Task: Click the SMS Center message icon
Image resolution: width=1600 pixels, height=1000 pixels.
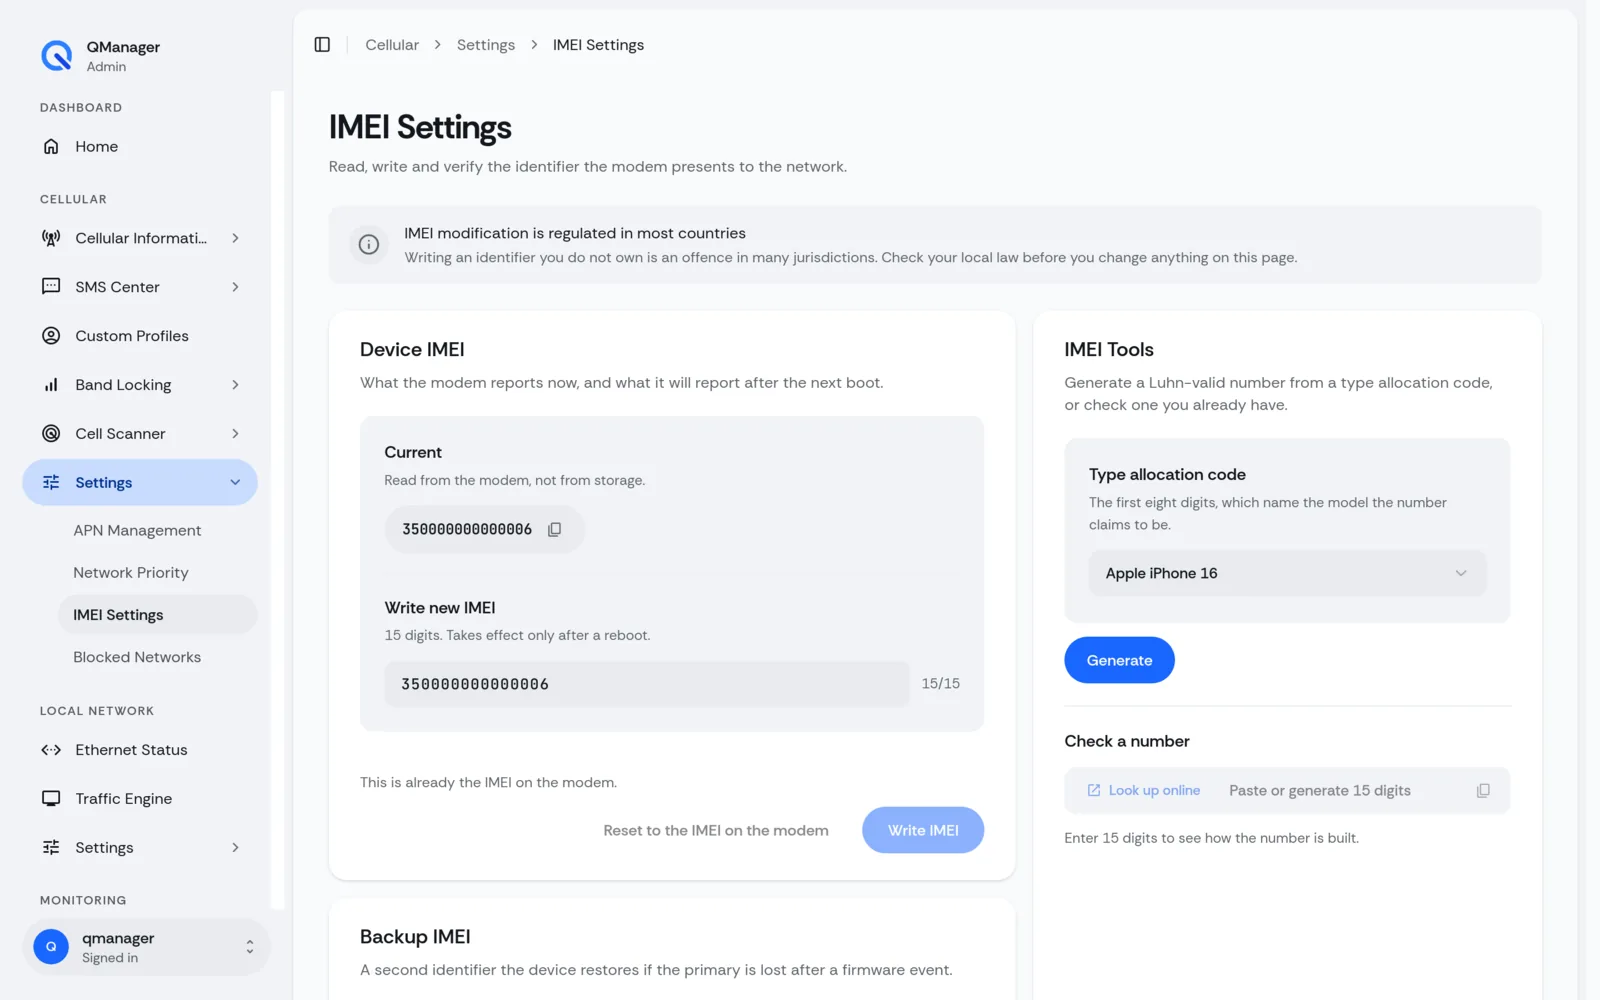Action: 51,287
